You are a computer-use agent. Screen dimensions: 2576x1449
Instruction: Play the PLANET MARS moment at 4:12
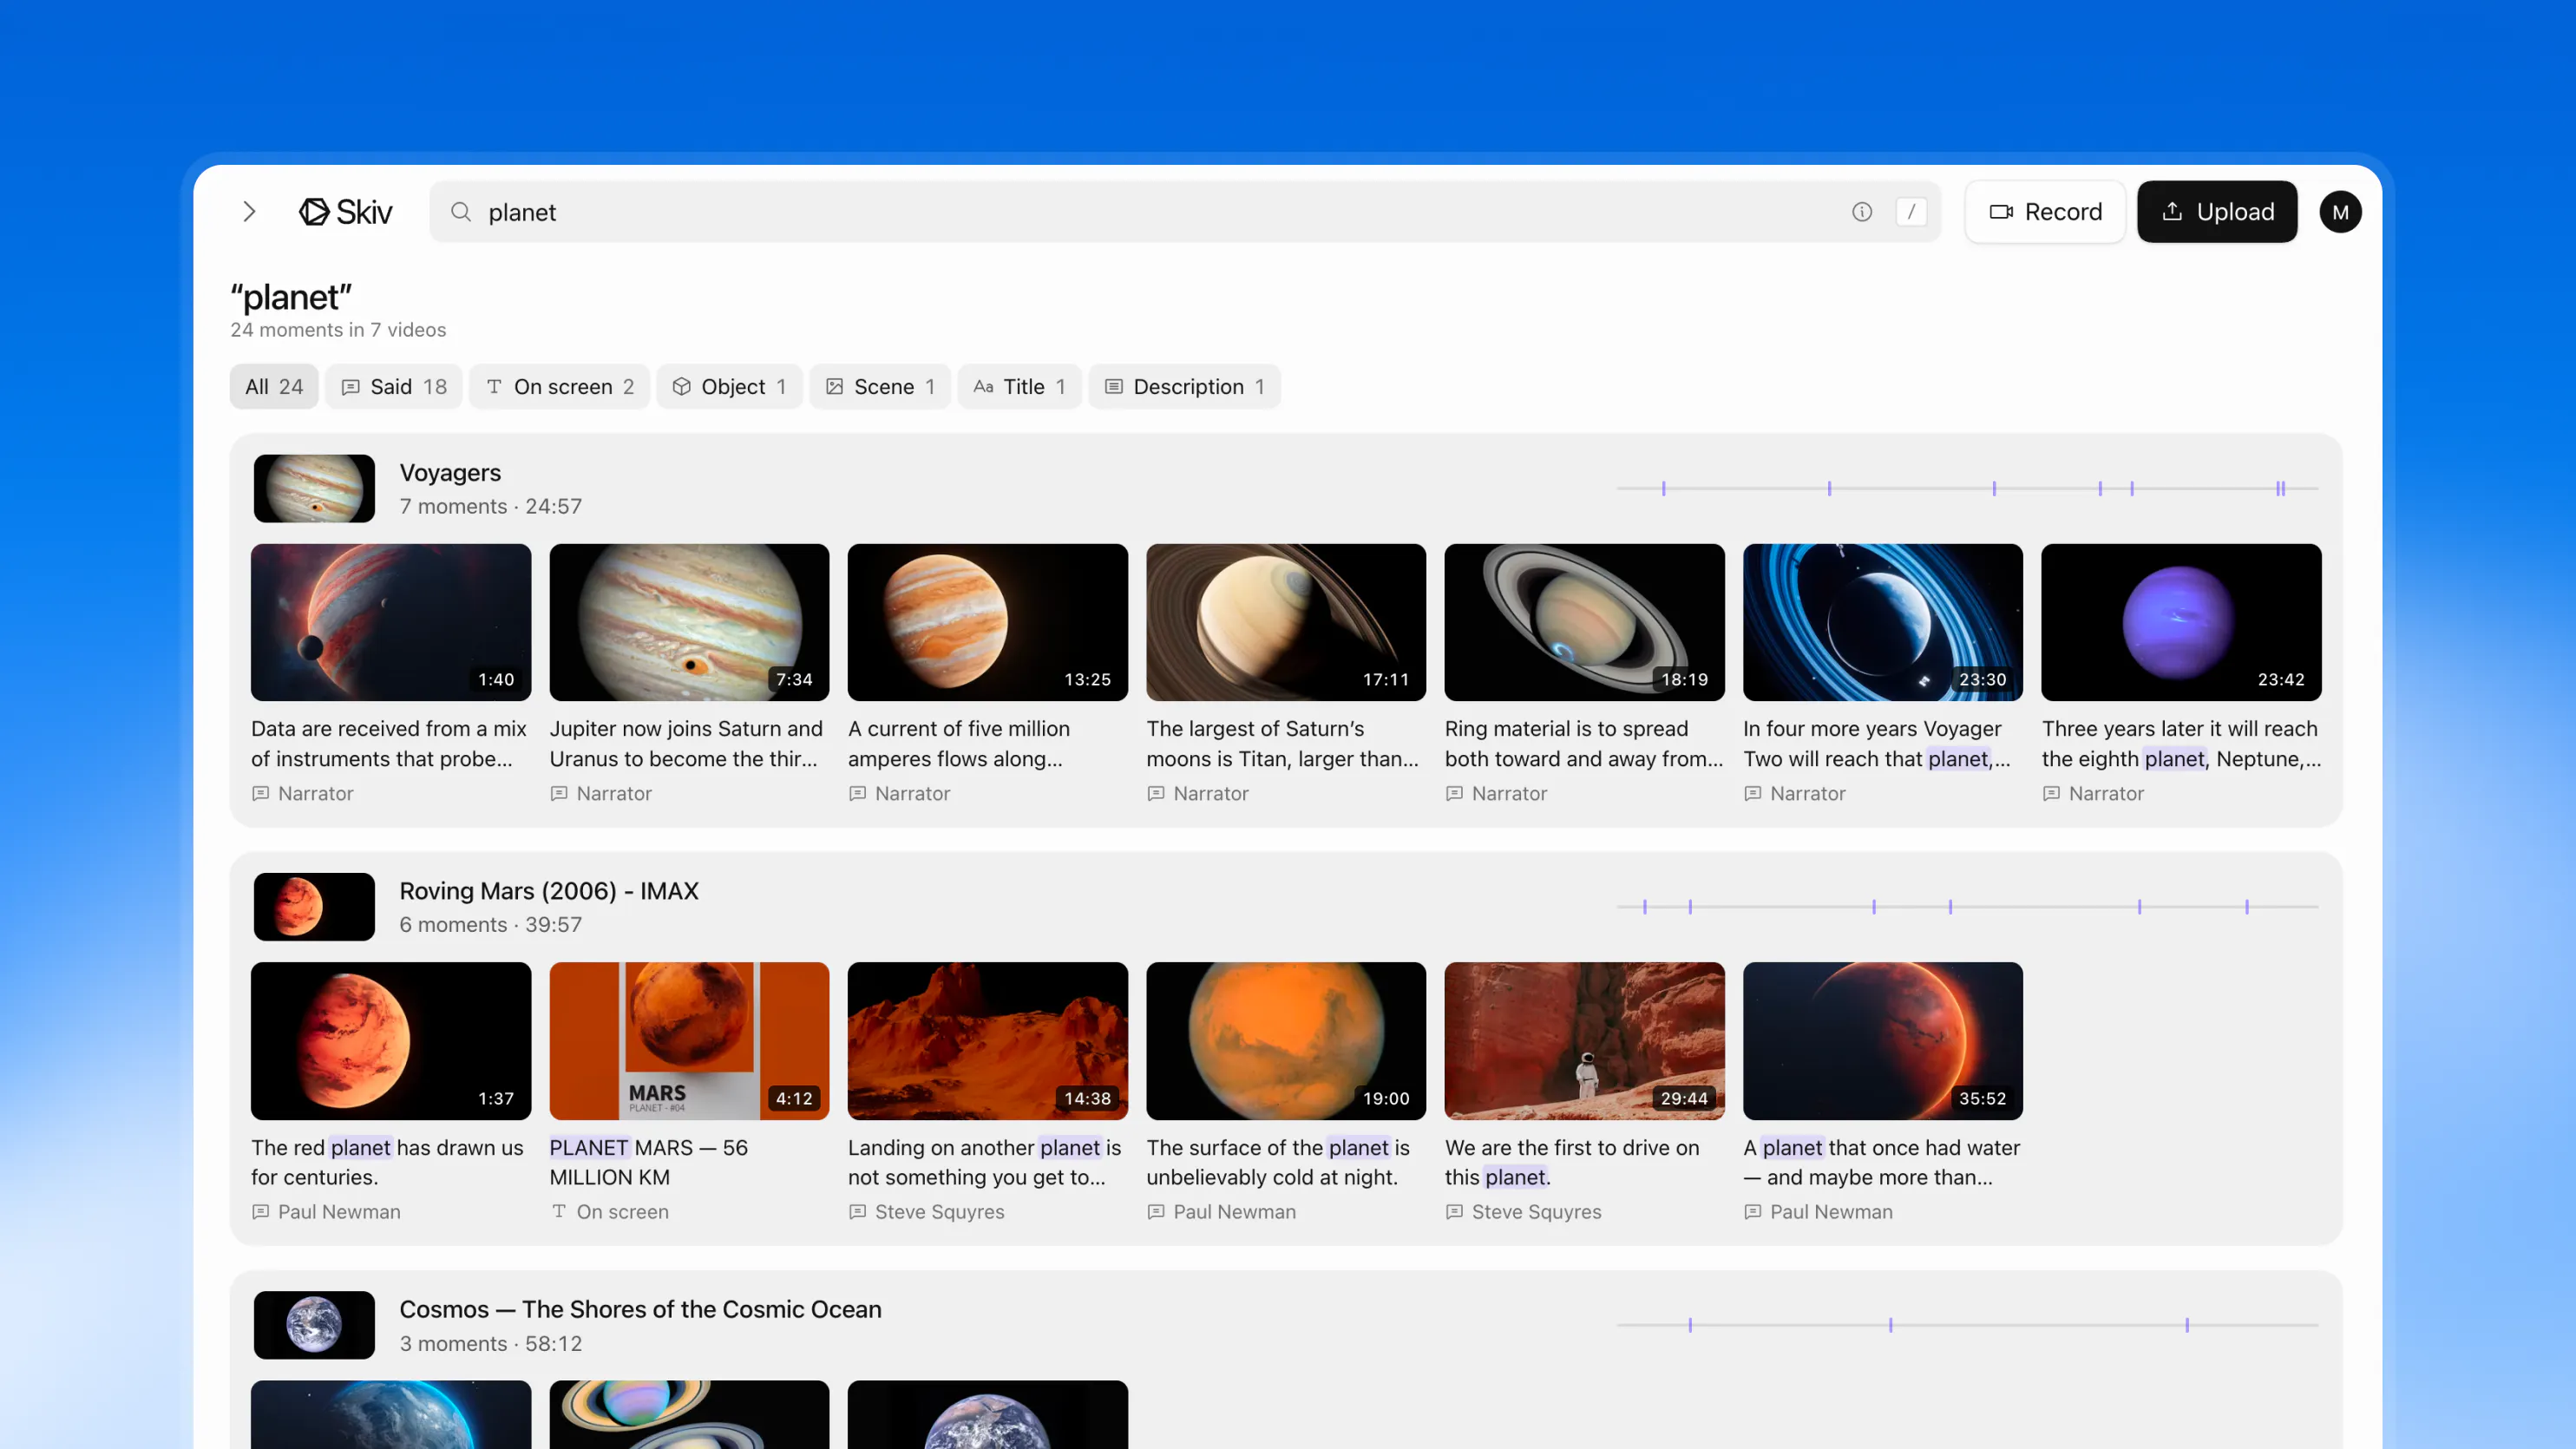(x=689, y=1041)
